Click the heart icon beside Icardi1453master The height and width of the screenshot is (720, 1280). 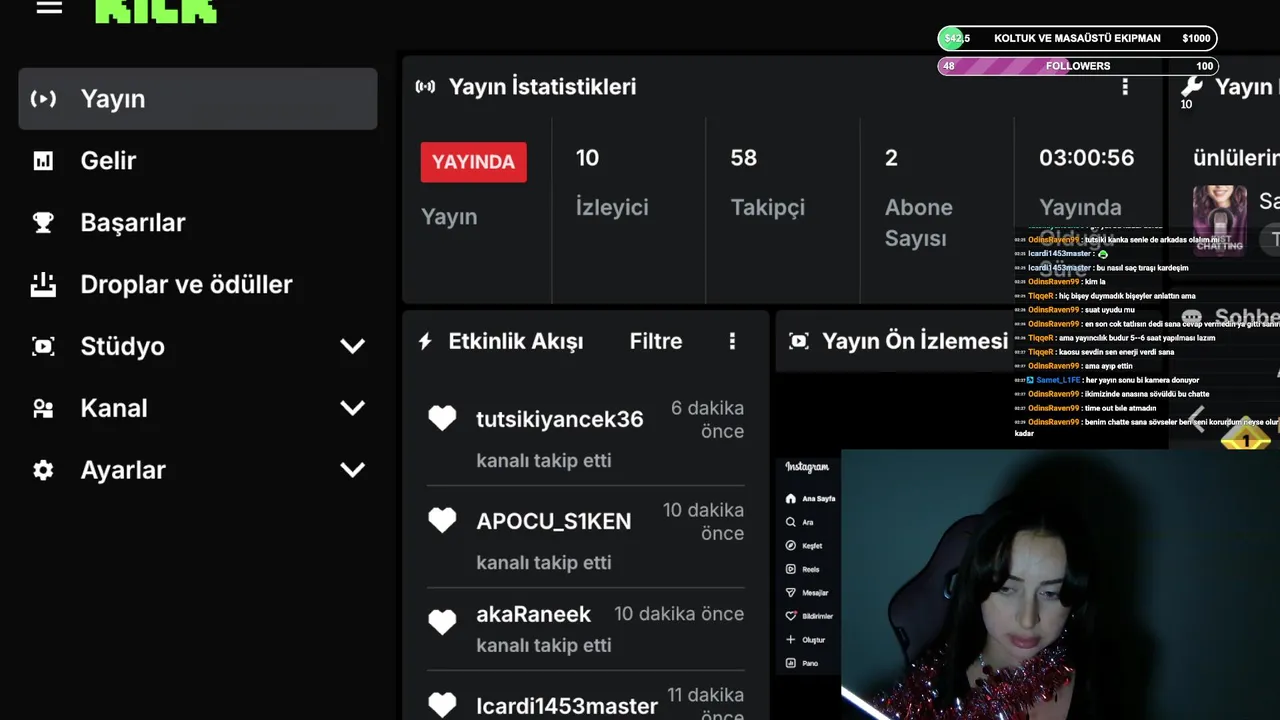tap(442, 705)
